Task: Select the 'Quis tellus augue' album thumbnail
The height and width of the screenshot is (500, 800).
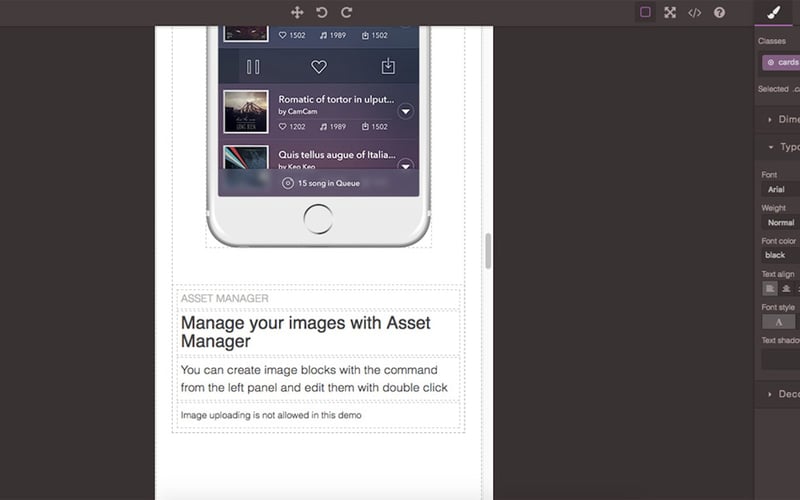Action: click(x=246, y=157)
